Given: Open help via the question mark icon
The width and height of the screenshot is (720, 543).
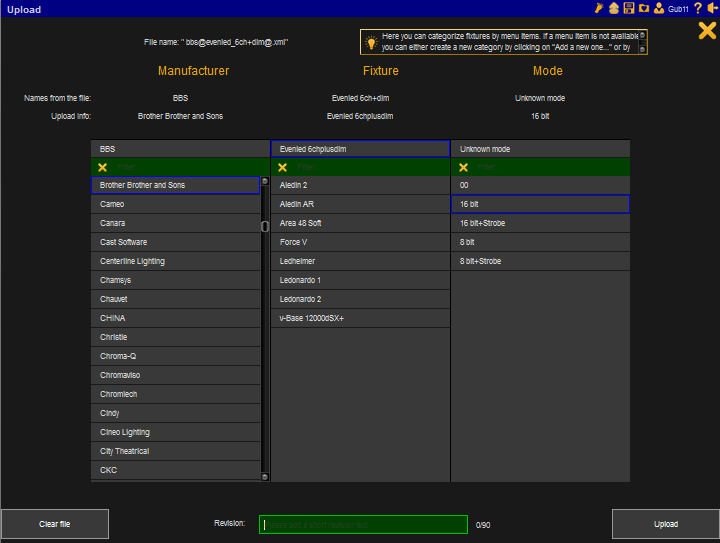Looking at the screenshot, I should click(x=698, y=8).
